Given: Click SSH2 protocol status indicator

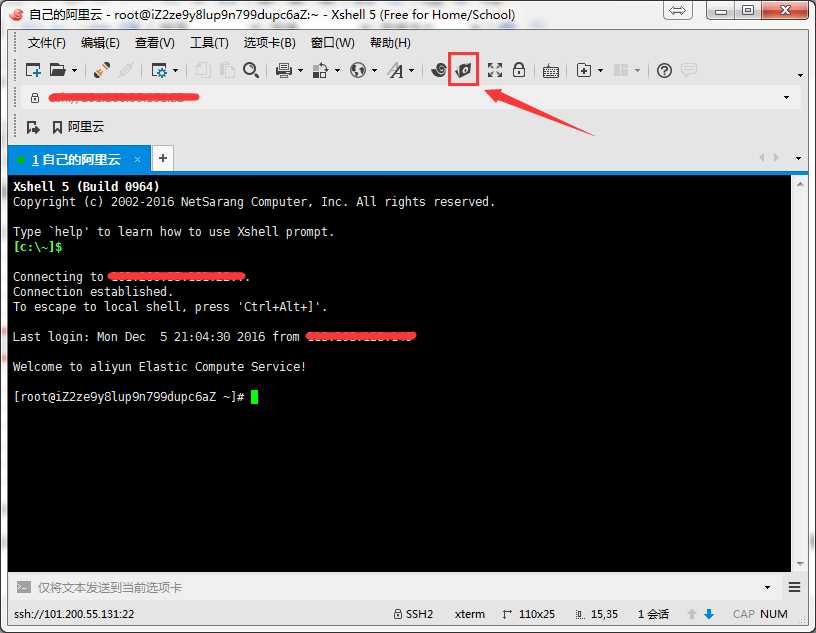Looking at the screenshot, I should pyautogui.click(x=414, y=614).
